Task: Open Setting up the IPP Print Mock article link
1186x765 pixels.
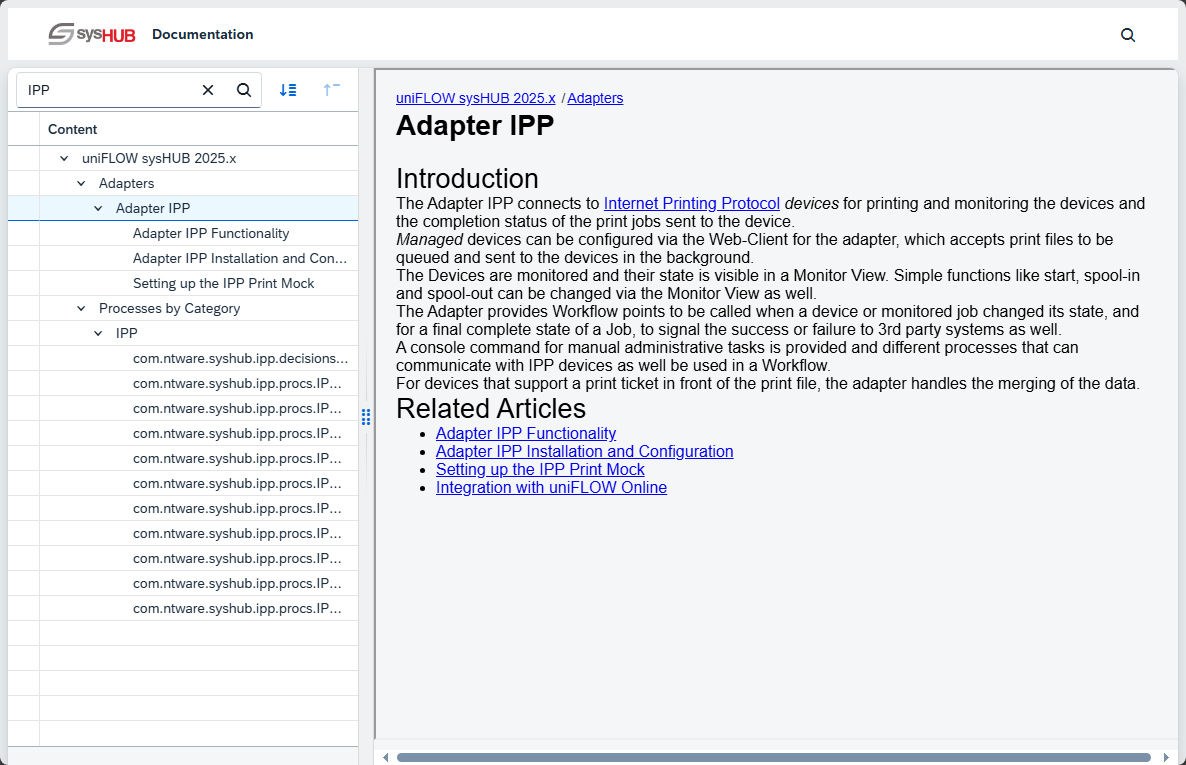Action: [540, 470]
